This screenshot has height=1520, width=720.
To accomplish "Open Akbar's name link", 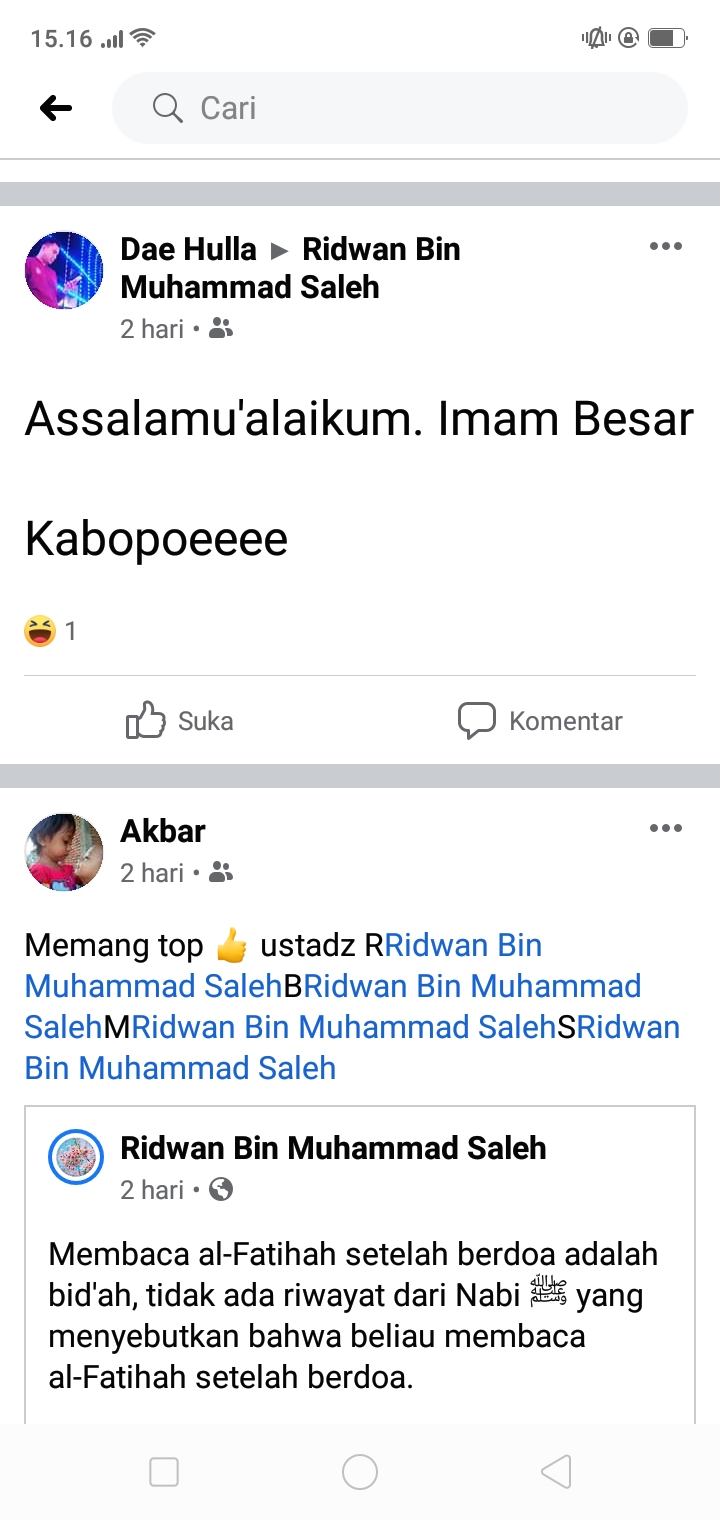I will [163, 831].
